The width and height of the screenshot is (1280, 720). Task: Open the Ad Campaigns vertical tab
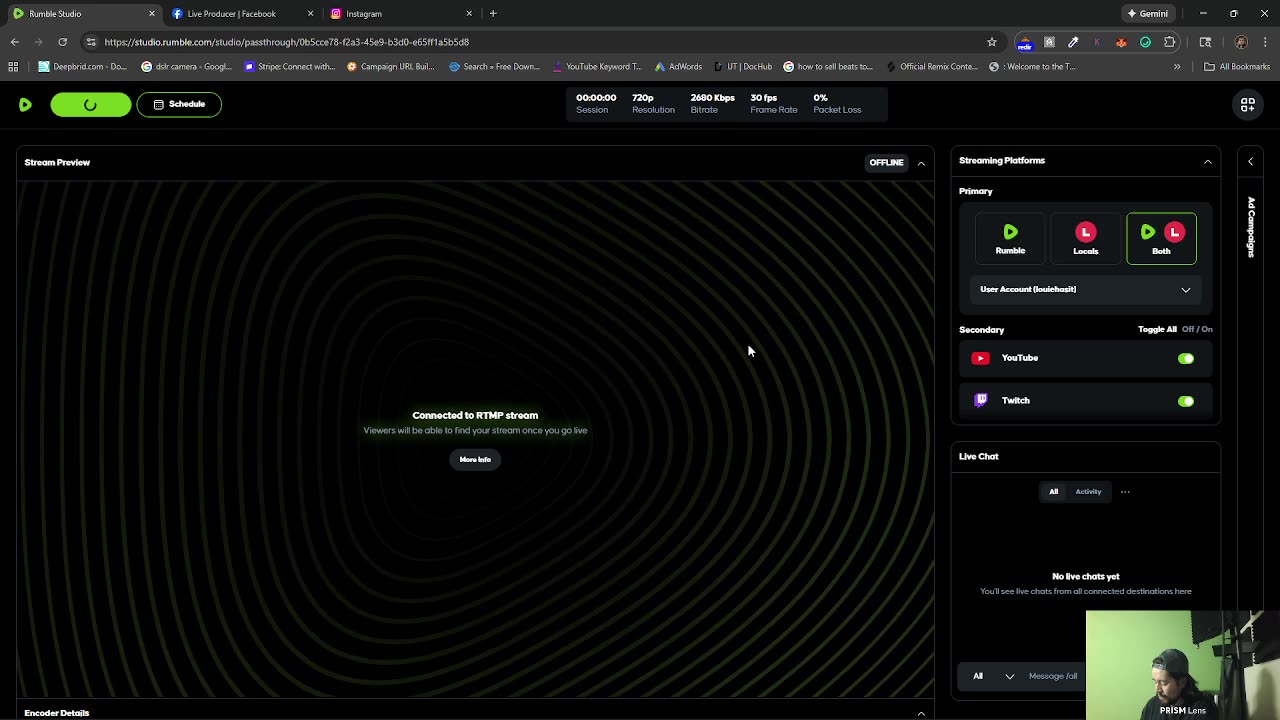point(1250,227)
